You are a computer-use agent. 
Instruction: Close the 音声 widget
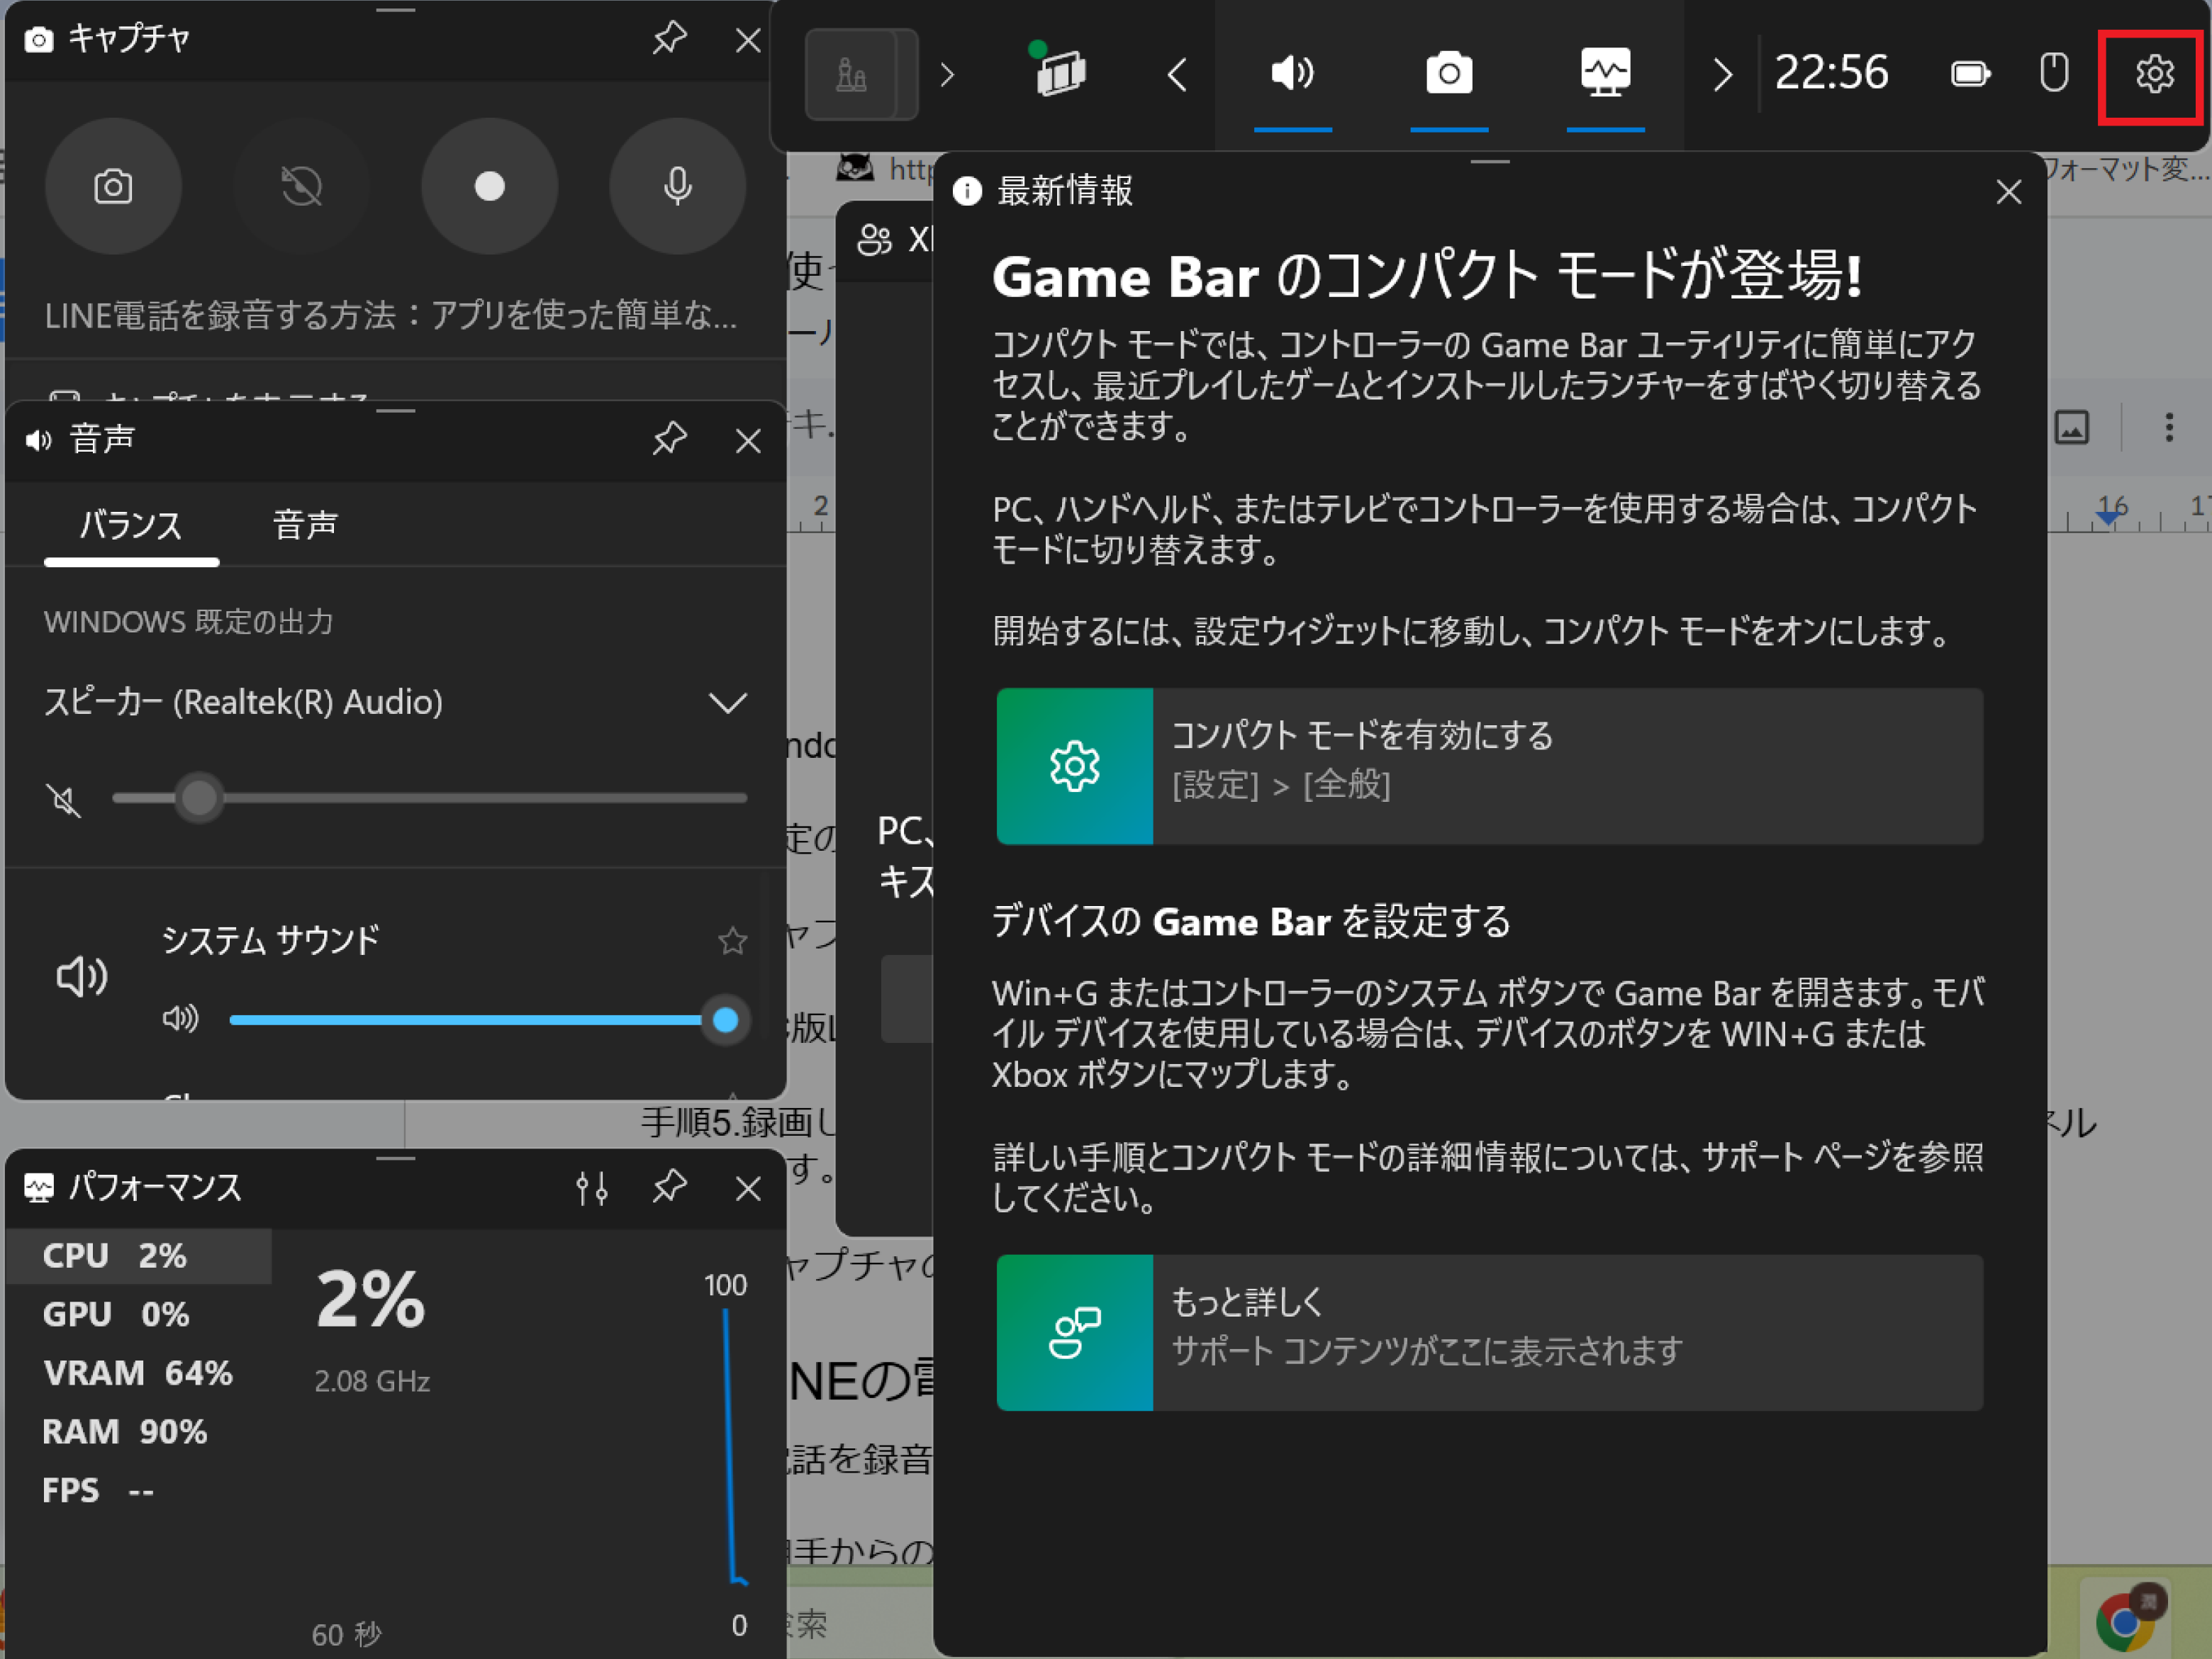[x=748, y=441]
